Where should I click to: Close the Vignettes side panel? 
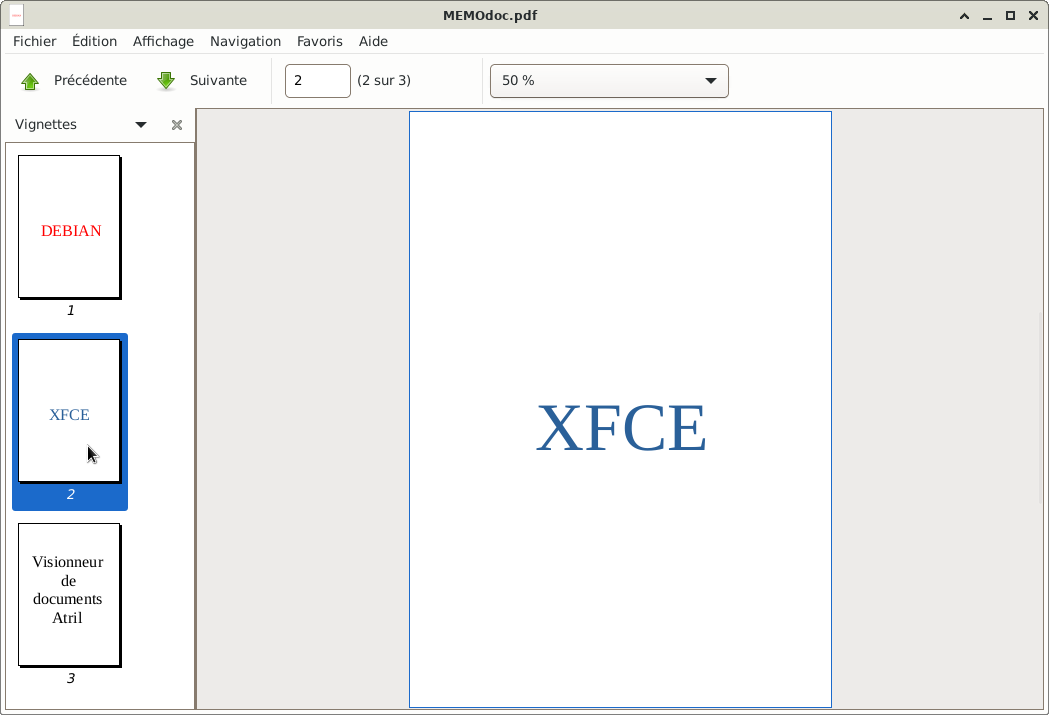[x=177, y=125]
